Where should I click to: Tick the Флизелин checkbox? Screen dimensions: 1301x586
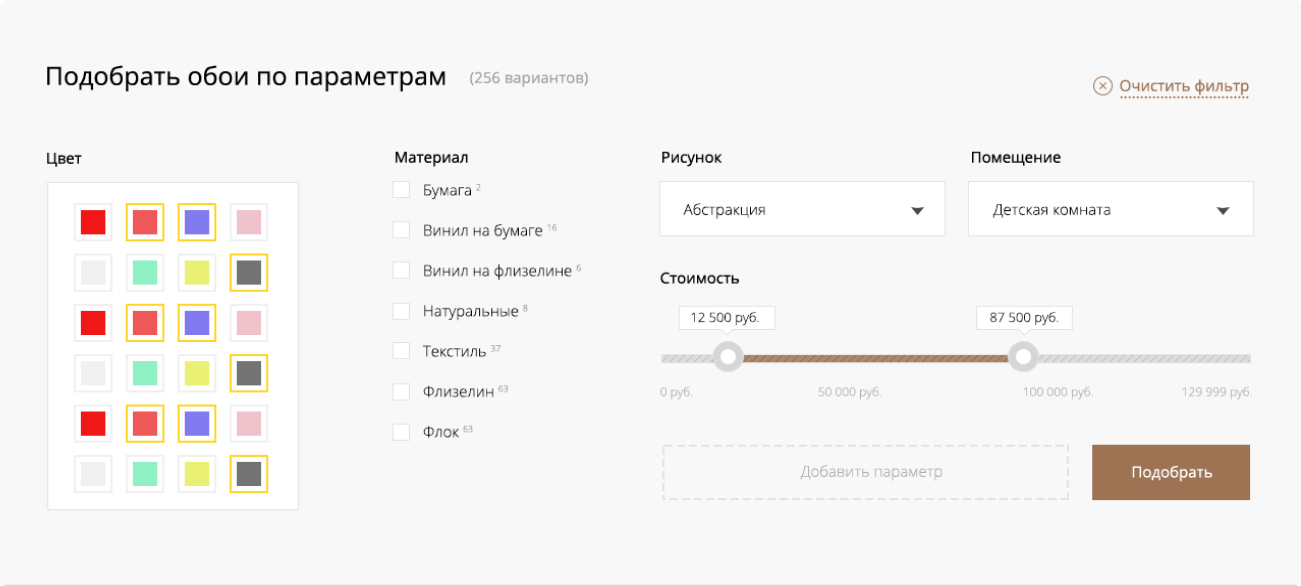coord(401,392)
